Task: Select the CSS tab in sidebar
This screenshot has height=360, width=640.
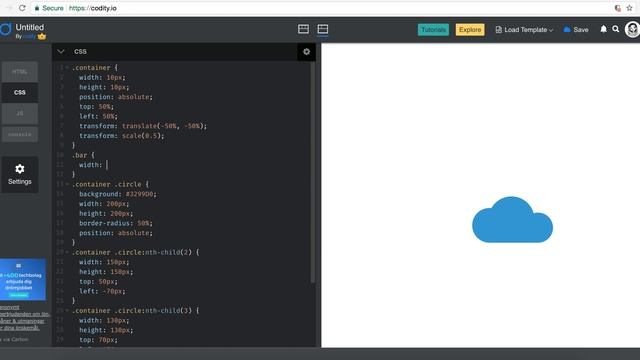Action: [20, 93]
